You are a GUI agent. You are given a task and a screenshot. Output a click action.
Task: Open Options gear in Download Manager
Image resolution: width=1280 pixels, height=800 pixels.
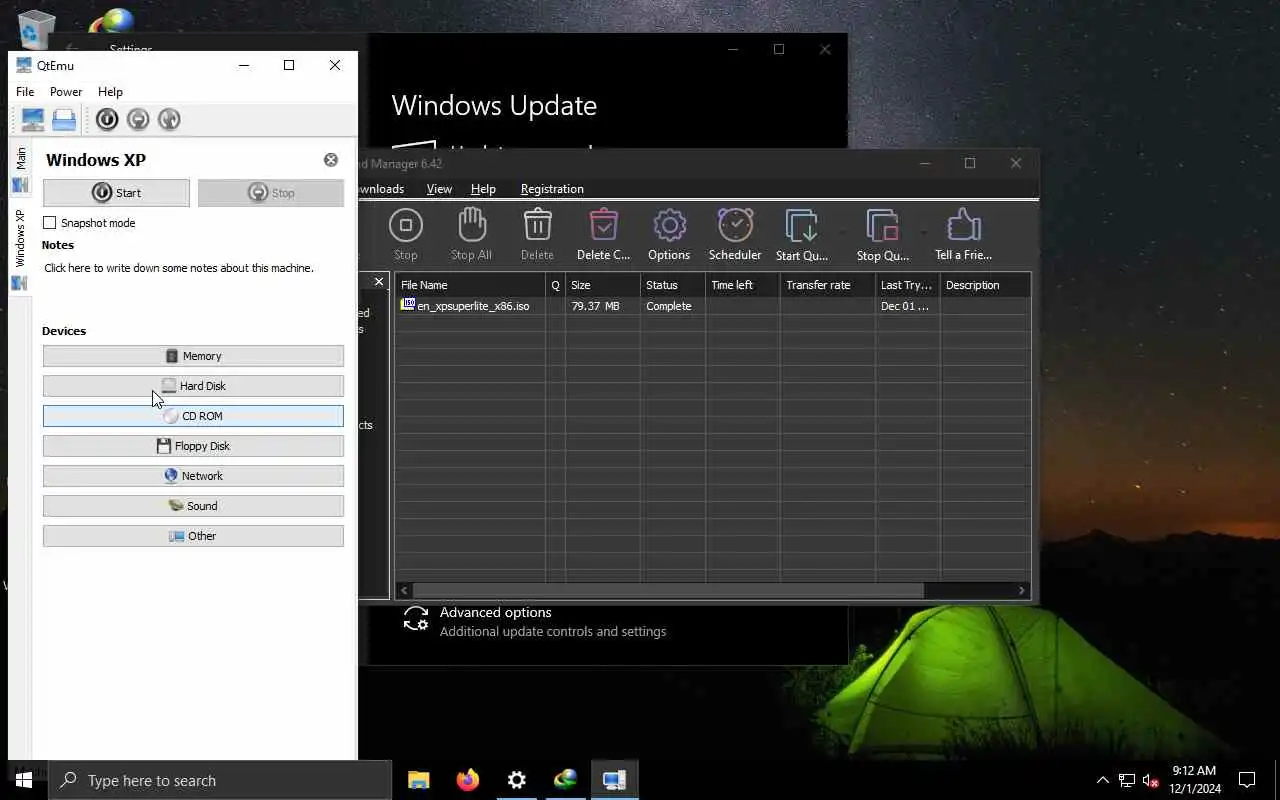pyautogui.click(x=669, y=235)
